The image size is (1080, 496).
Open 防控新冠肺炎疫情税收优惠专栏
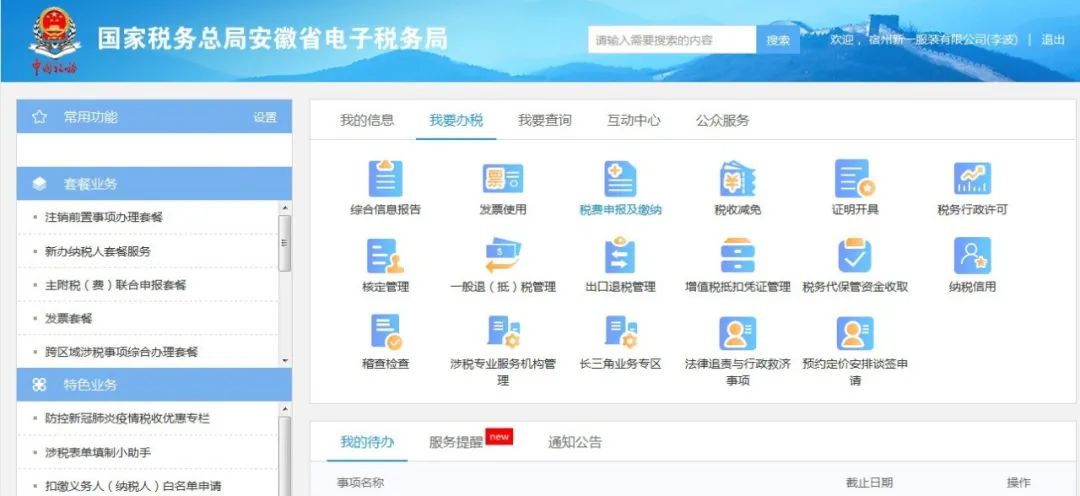[x=127, y=418]
